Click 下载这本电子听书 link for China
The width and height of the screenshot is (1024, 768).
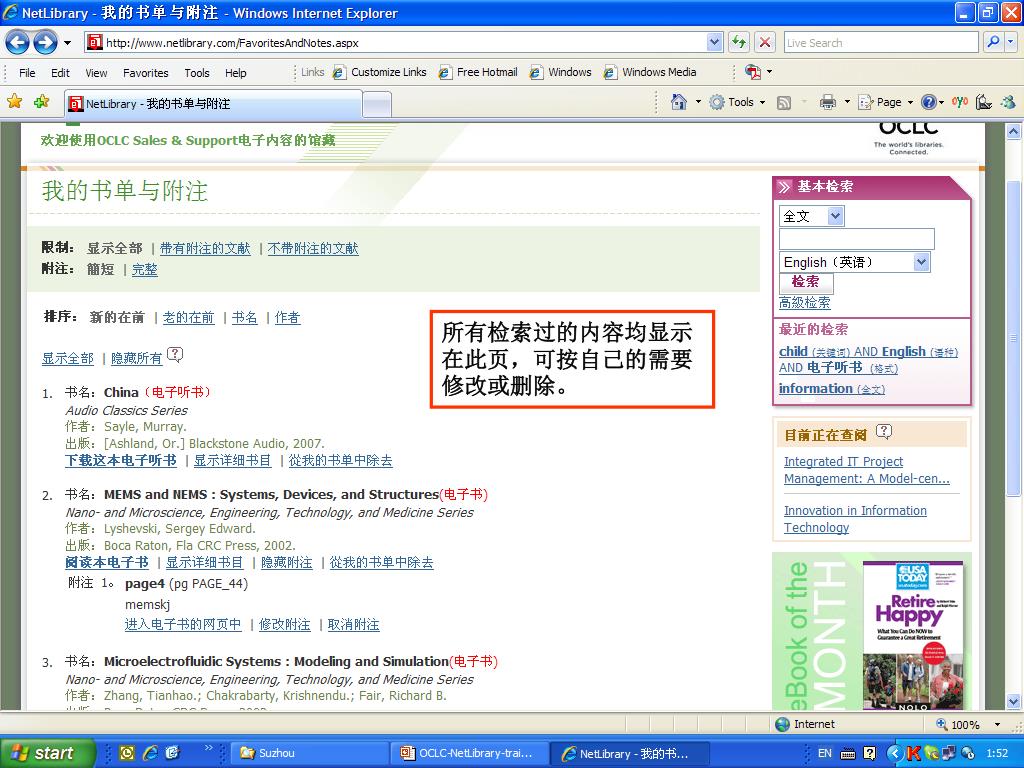tap(121, 460)
